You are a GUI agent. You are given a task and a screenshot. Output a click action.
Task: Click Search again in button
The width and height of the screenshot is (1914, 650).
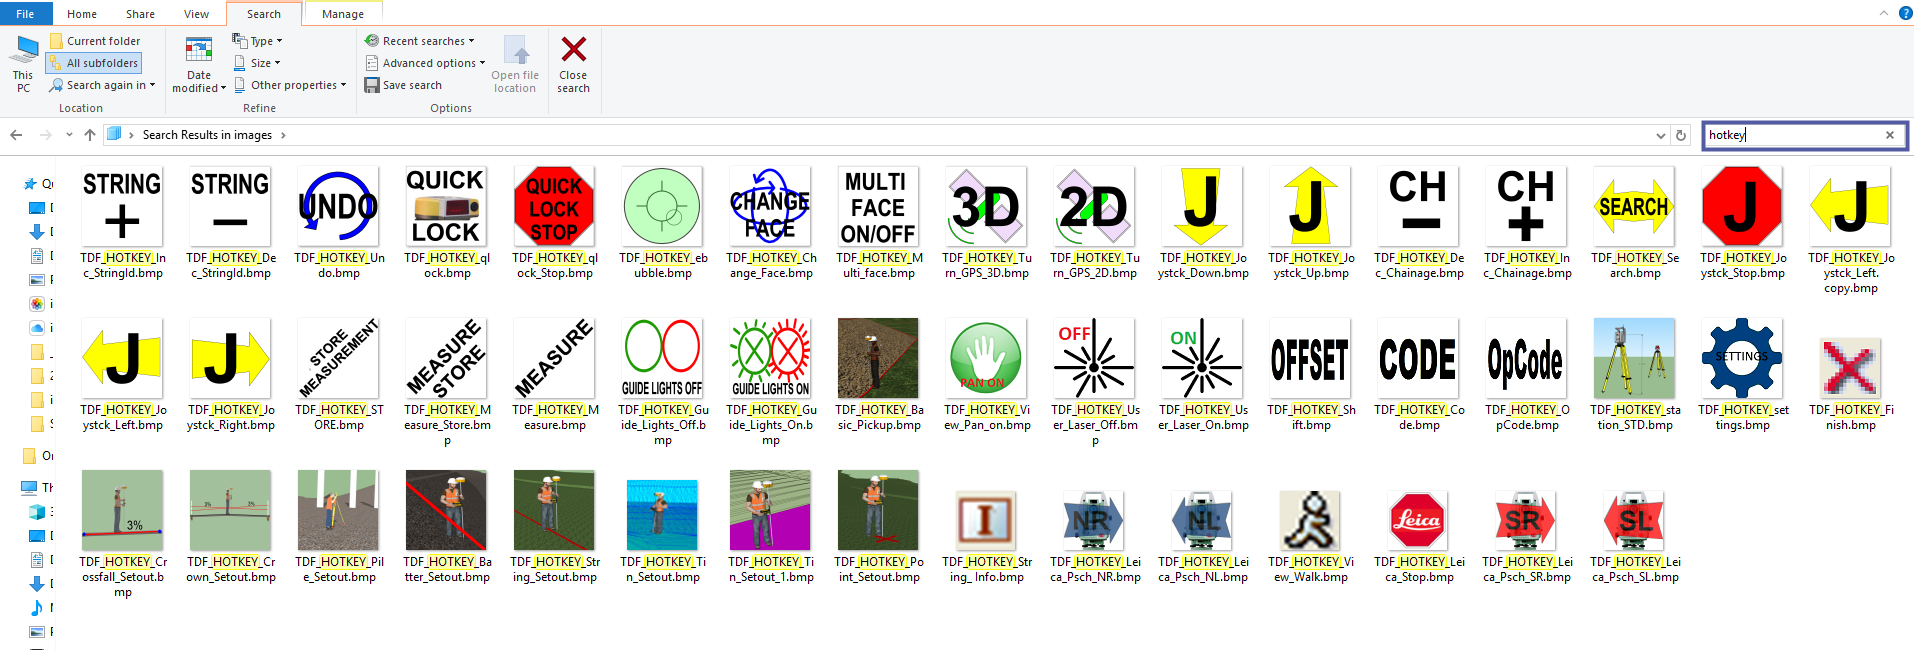(x=102, y=85)
